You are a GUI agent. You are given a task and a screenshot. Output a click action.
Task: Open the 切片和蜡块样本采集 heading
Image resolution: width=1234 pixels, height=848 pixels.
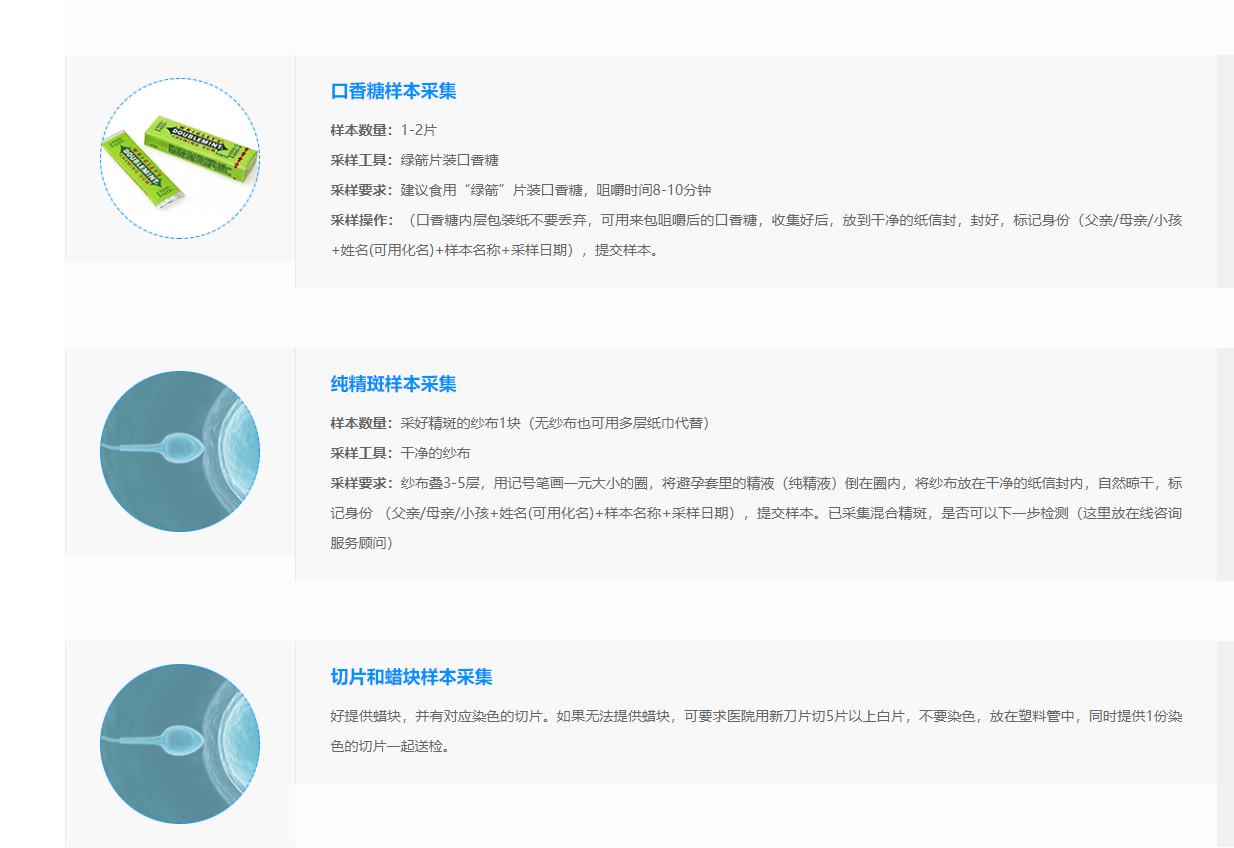(411, 677)
